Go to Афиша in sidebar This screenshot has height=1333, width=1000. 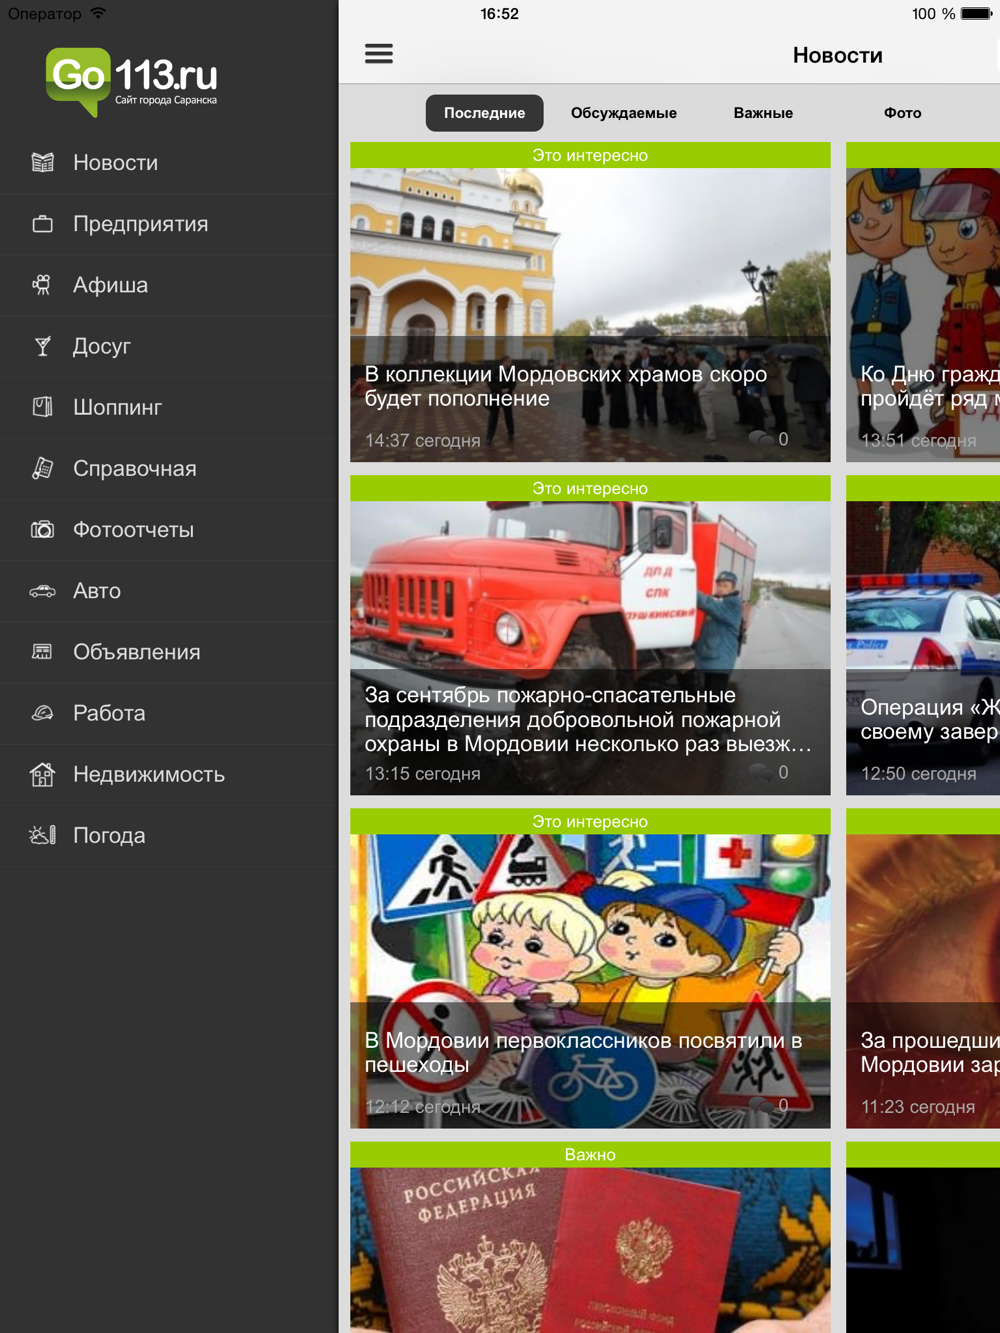click(169, 285)
